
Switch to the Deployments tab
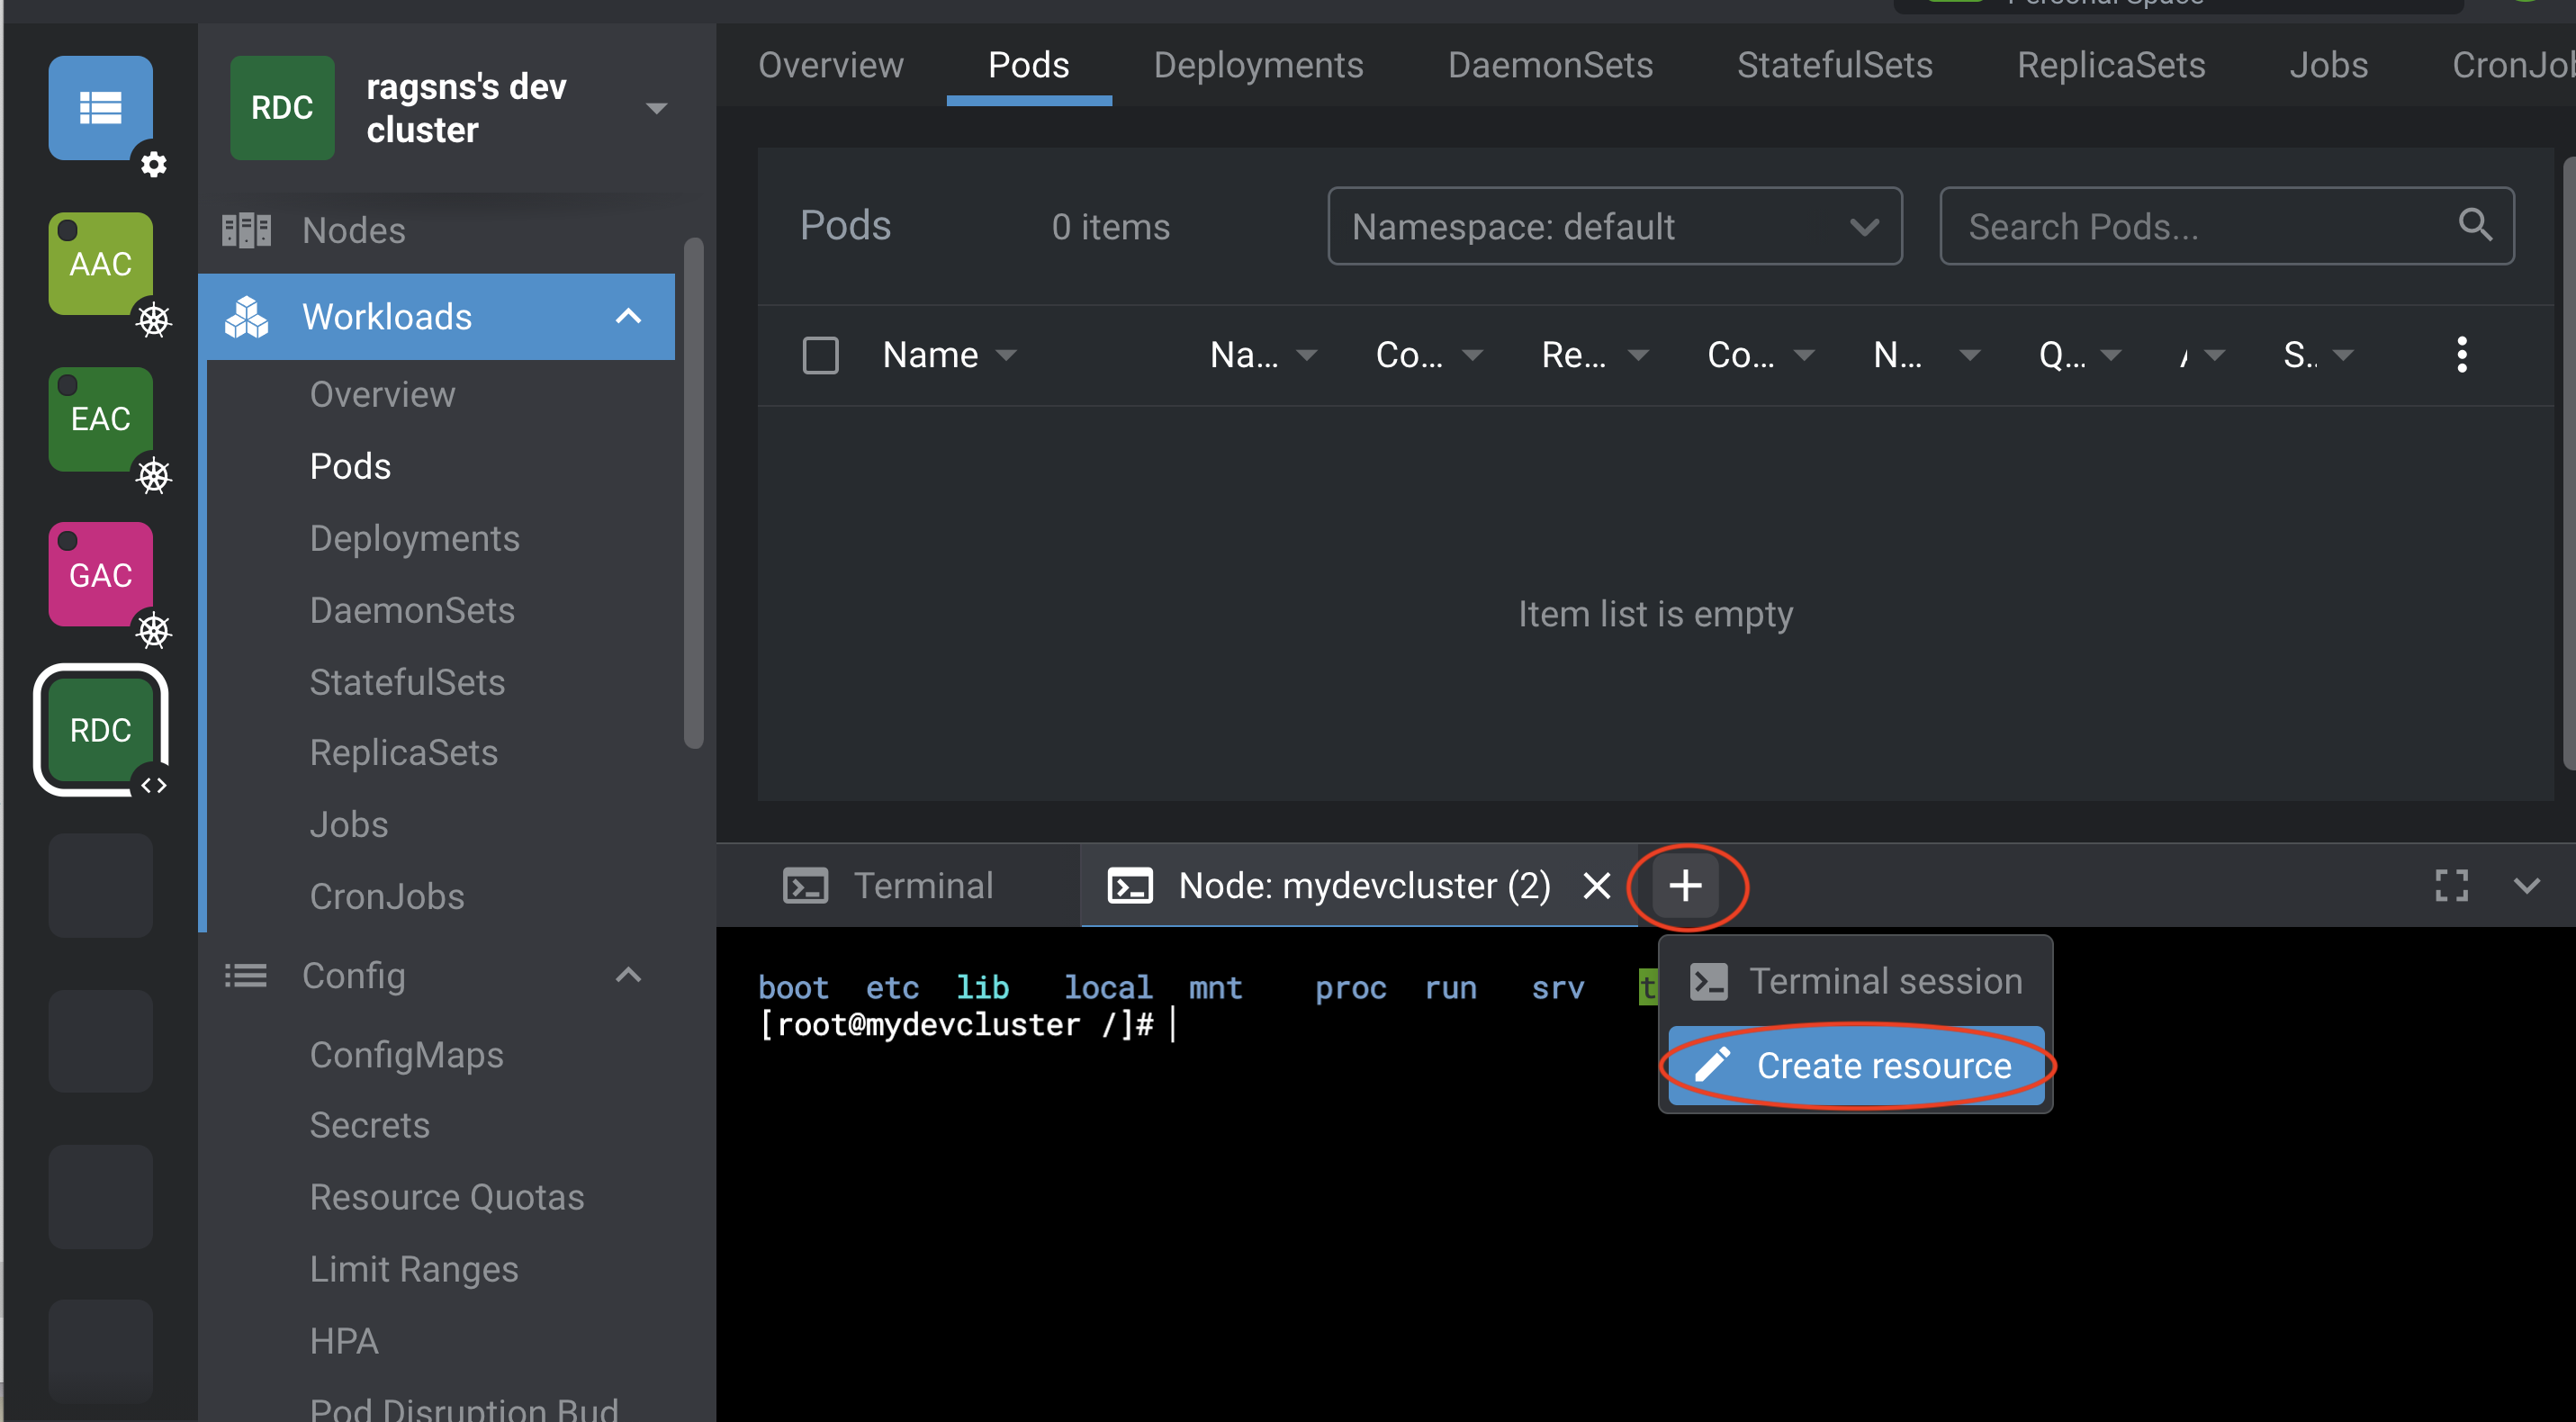tap(1258, 65)
